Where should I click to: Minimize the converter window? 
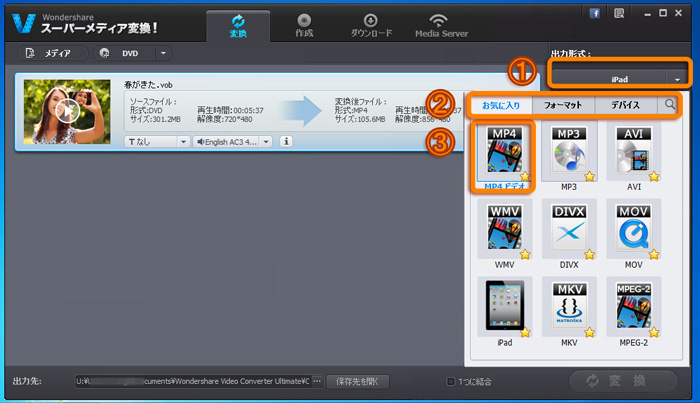pyautogui.click(x=647, y=14)
